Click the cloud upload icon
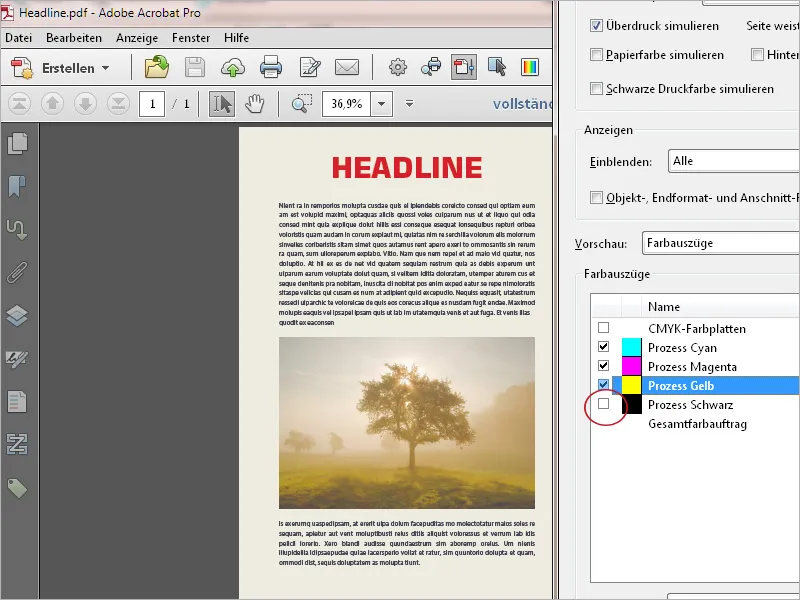Image resolution: width=800 pixels, height=600 pixels. click(233, 67)
